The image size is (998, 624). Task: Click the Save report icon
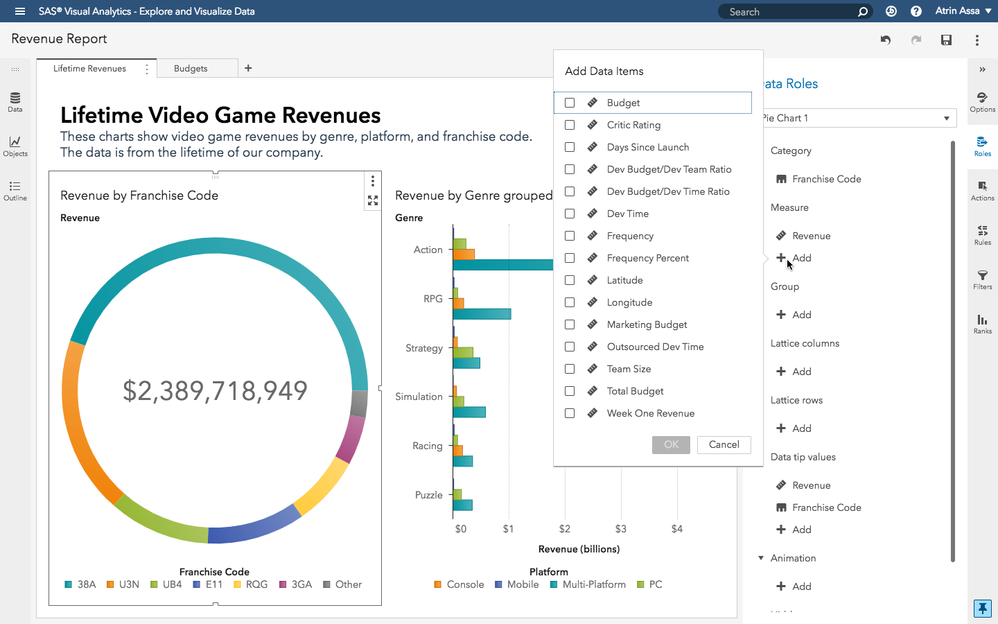pos(946,40)
